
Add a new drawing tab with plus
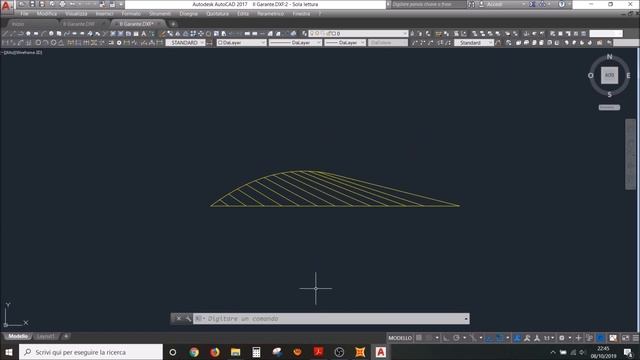(x=173, y=24)
